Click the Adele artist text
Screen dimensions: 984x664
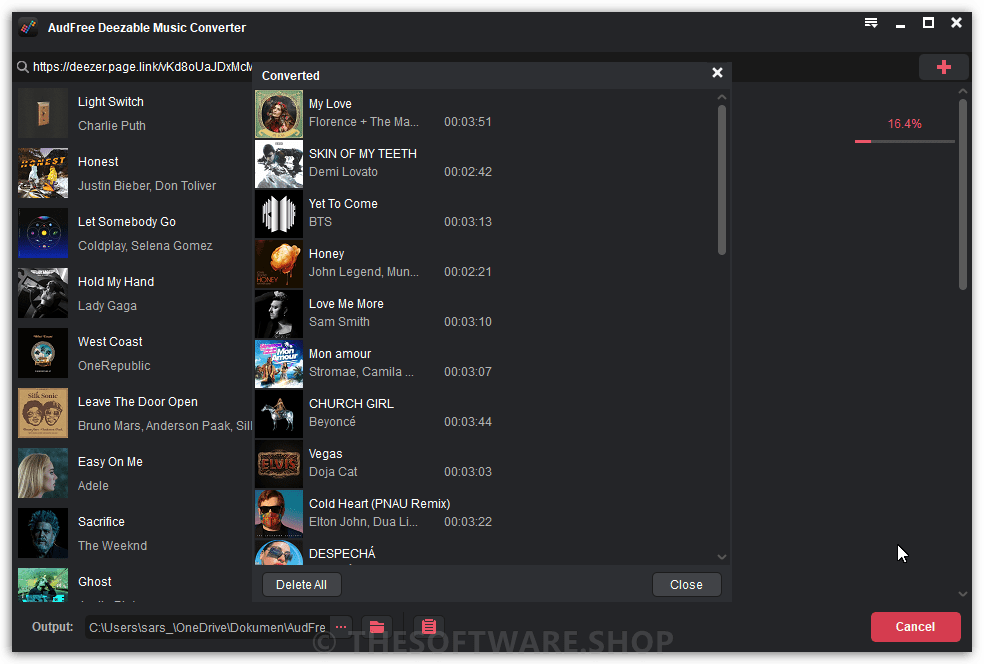93,486
